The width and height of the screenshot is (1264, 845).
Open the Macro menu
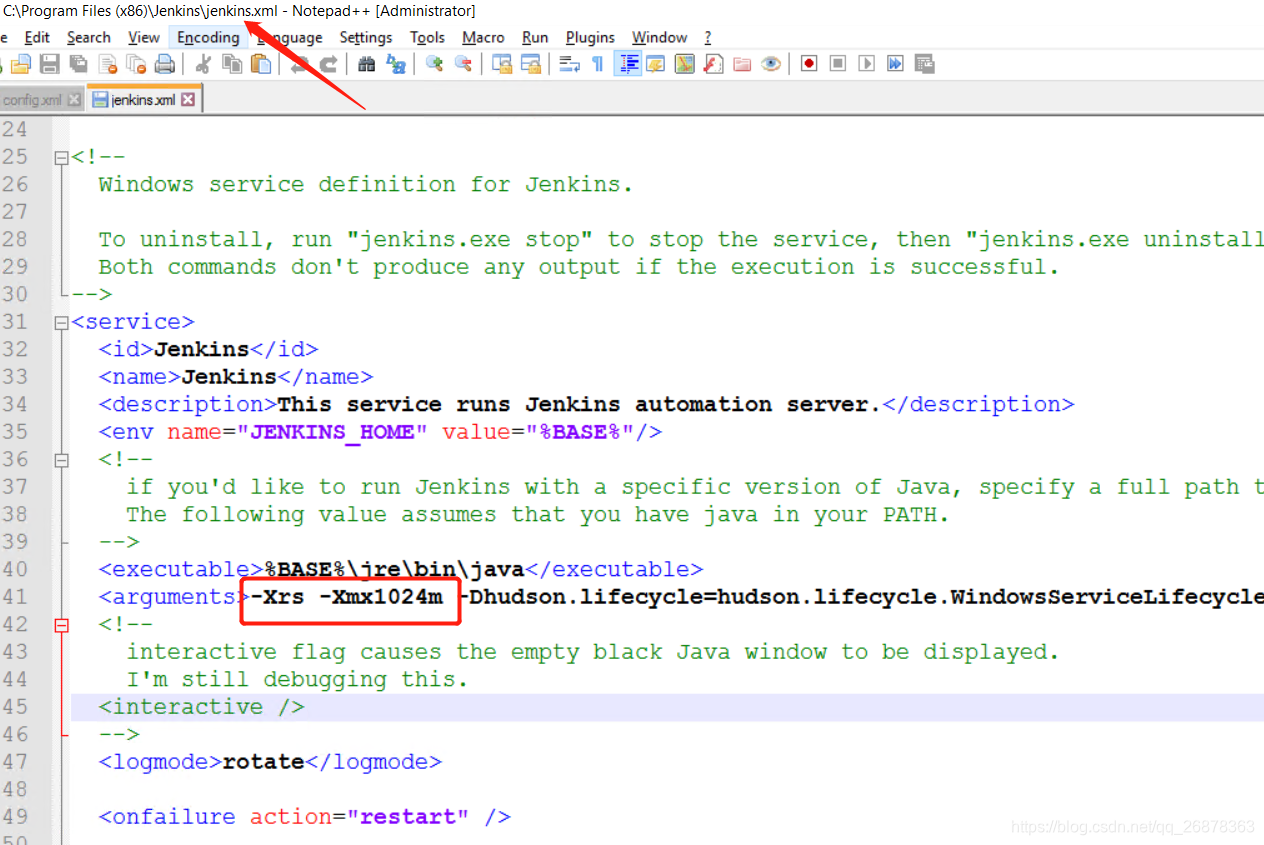point(484,37)
